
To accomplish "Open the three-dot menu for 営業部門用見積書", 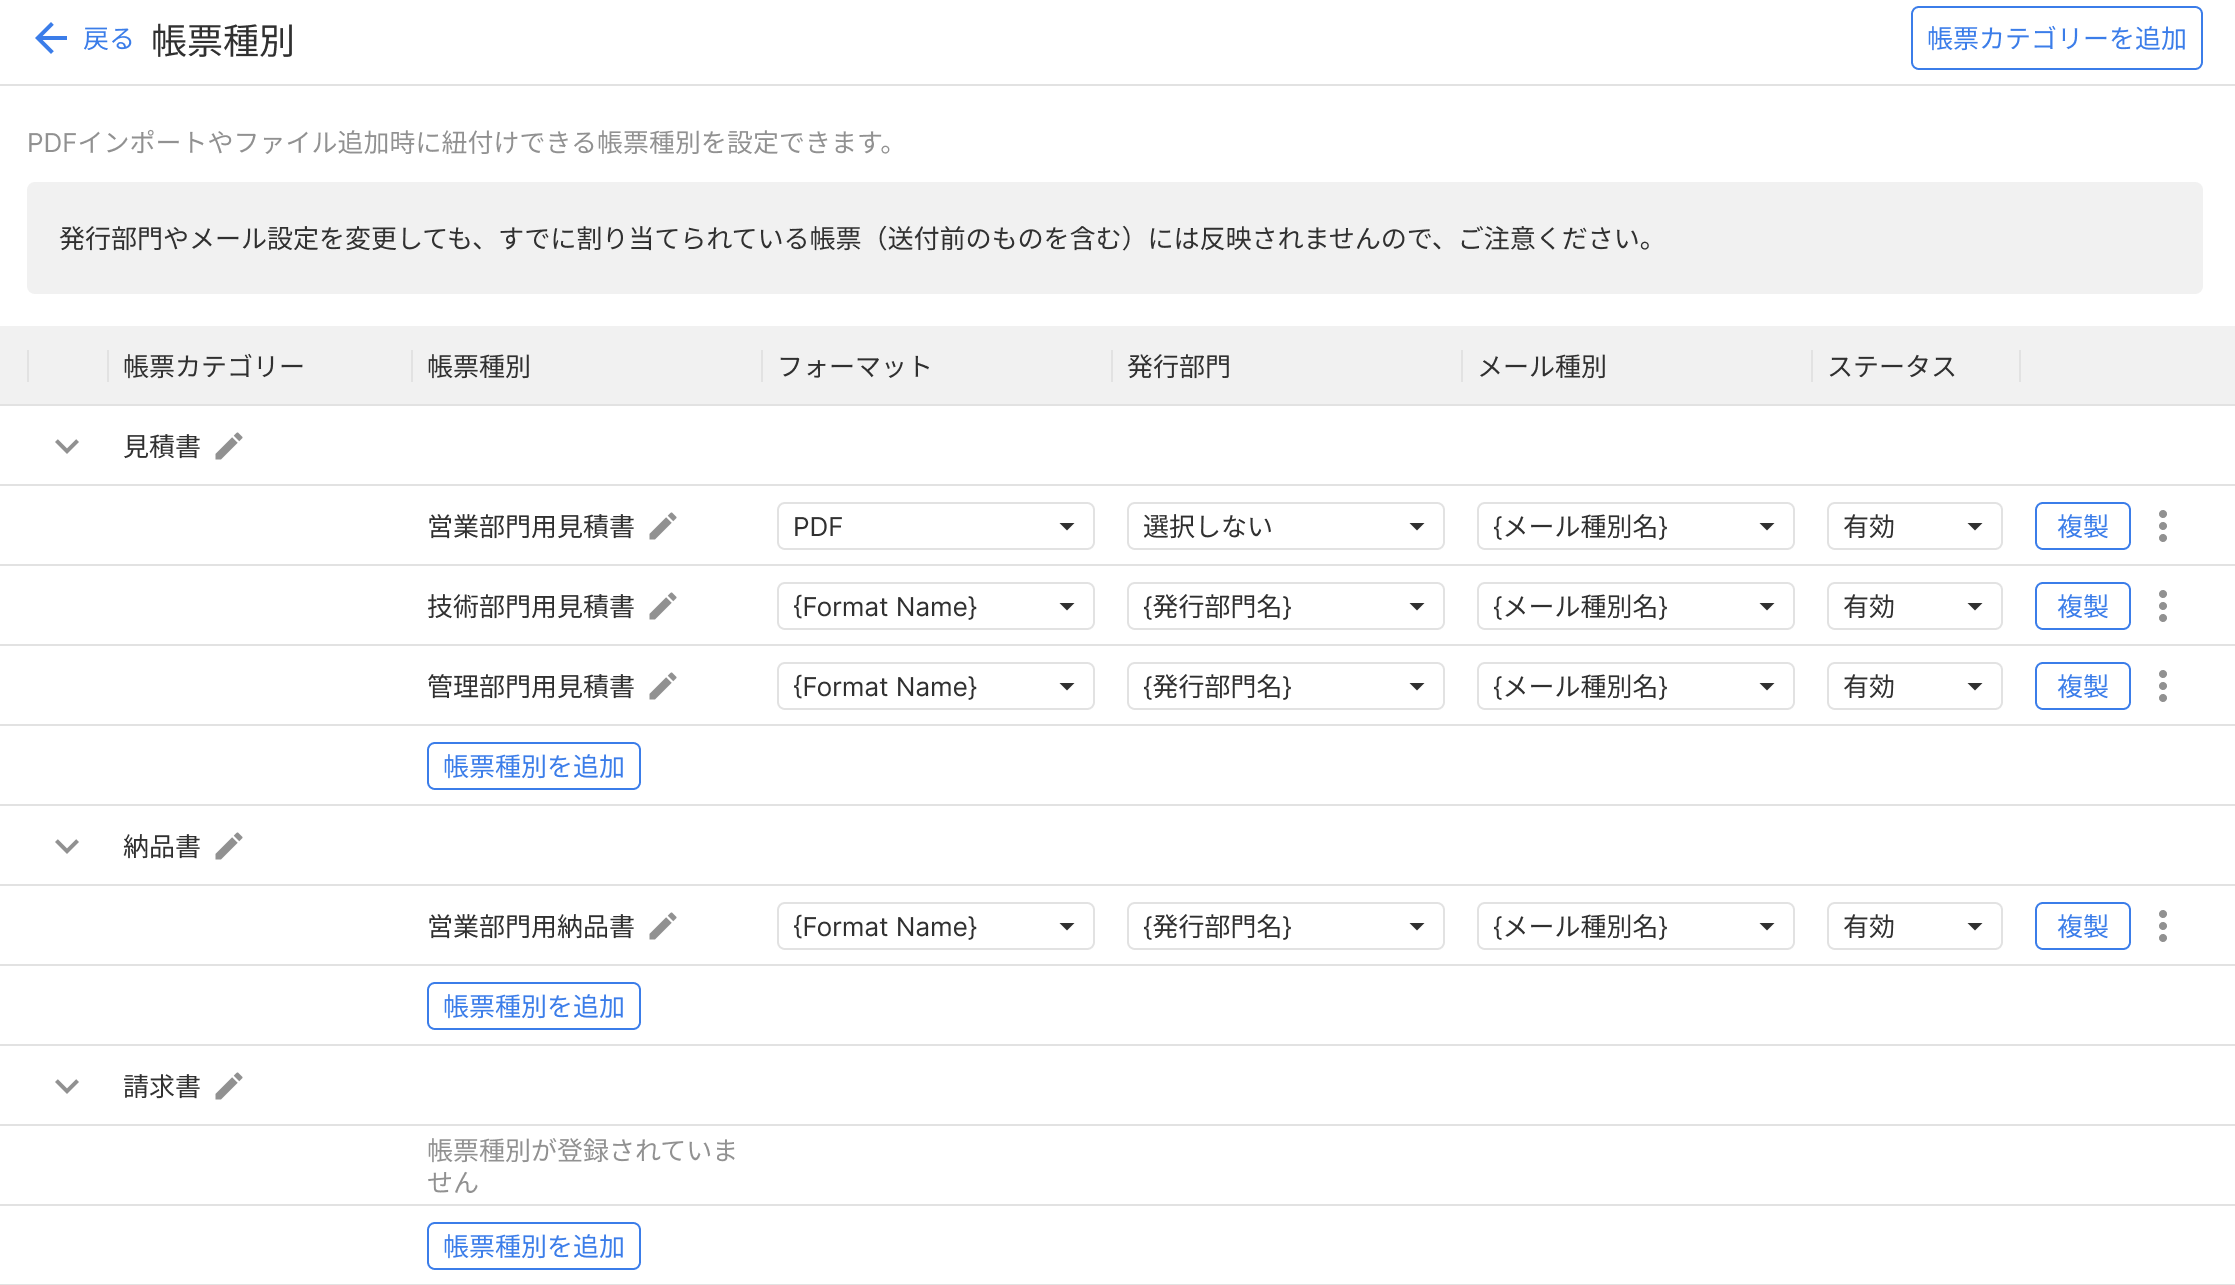I will 2163,526.
